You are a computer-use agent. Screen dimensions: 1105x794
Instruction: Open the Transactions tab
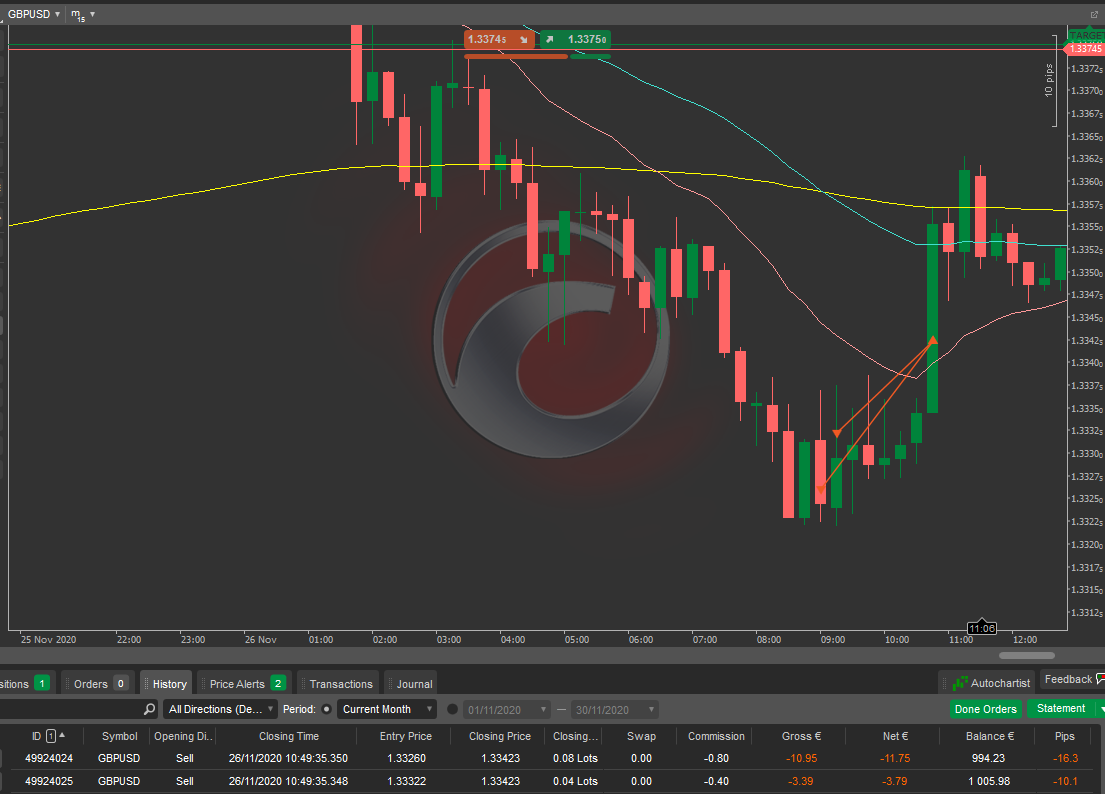click(x=340, y=684)
